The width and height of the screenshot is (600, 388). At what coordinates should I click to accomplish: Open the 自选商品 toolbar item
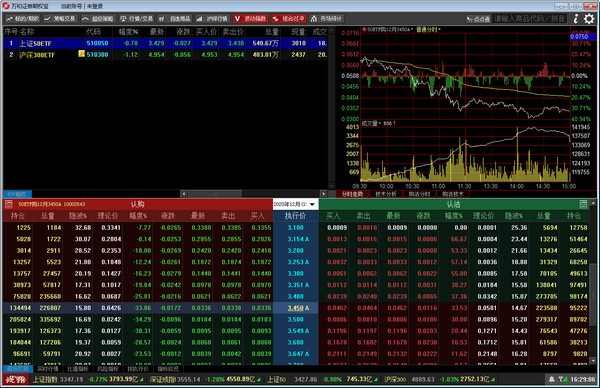175,18
